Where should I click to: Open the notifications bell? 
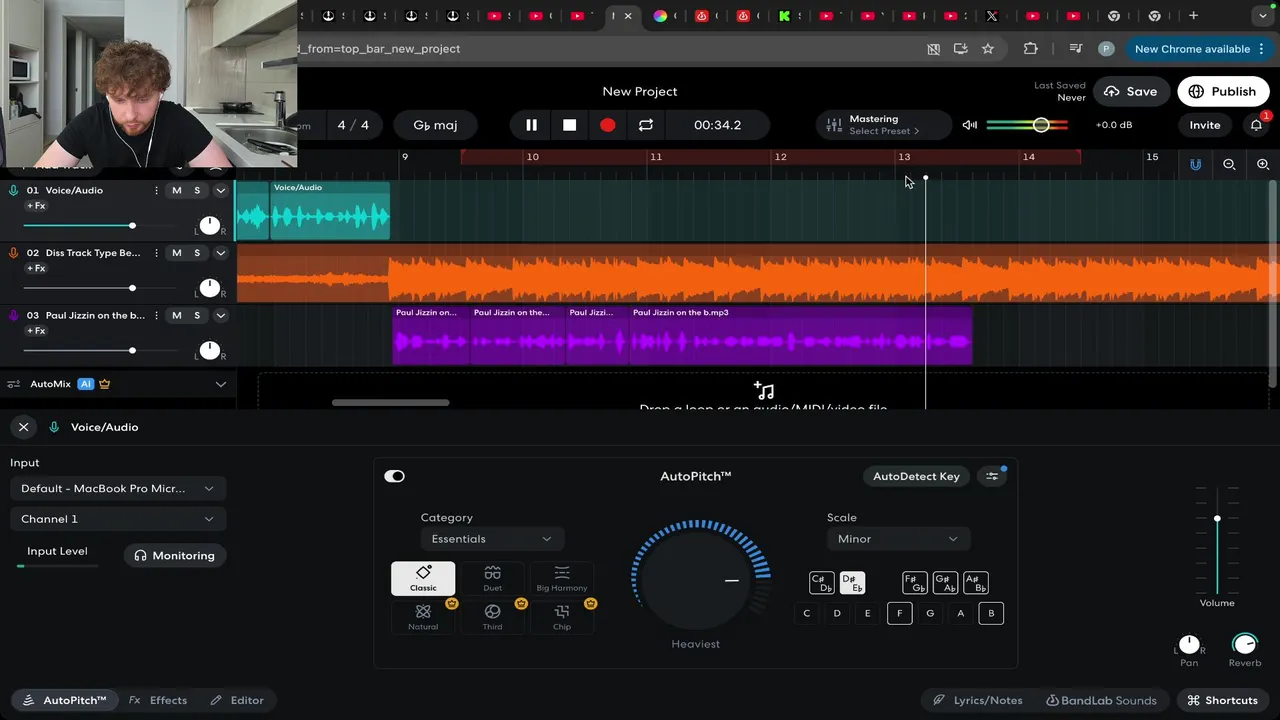click(x=1256, y=125)
